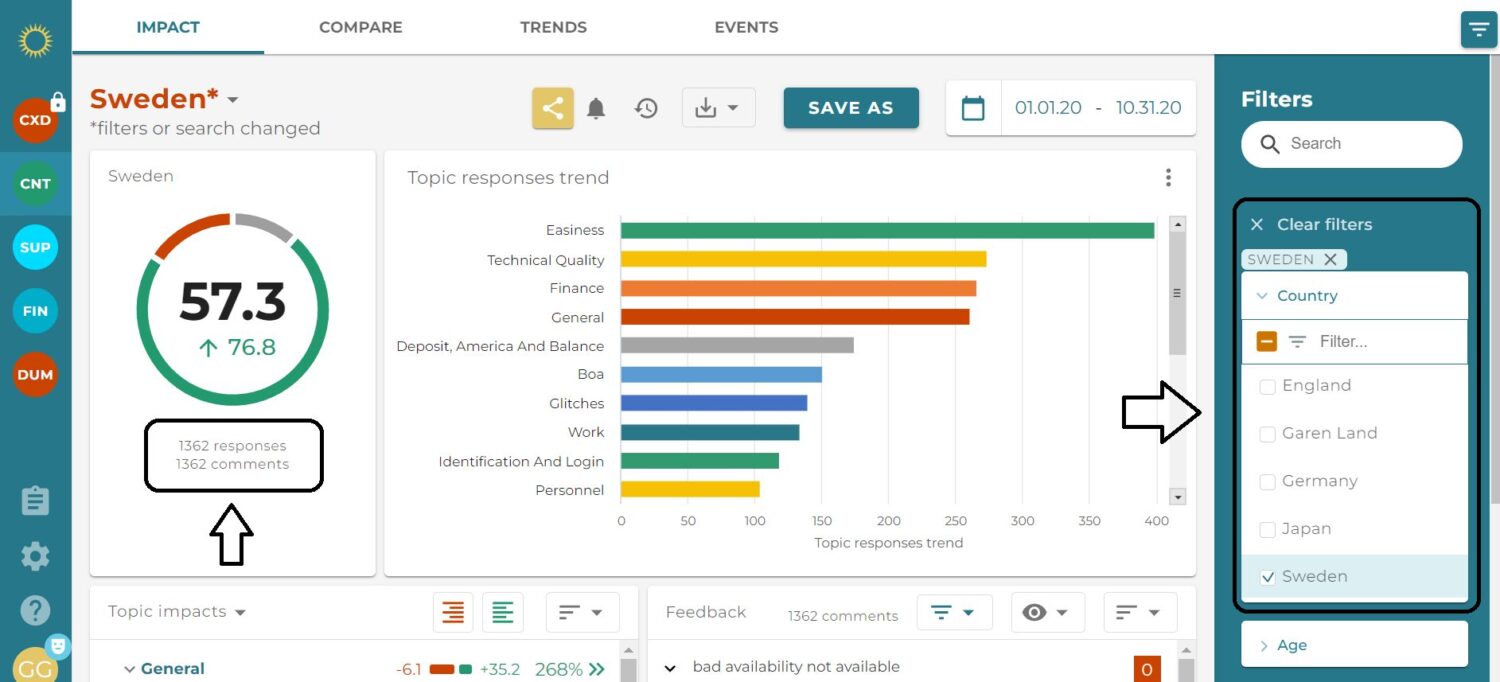1500x682 pixels.
Task: Switch to the EVENTS tab
Action: (x=746, y=27)
